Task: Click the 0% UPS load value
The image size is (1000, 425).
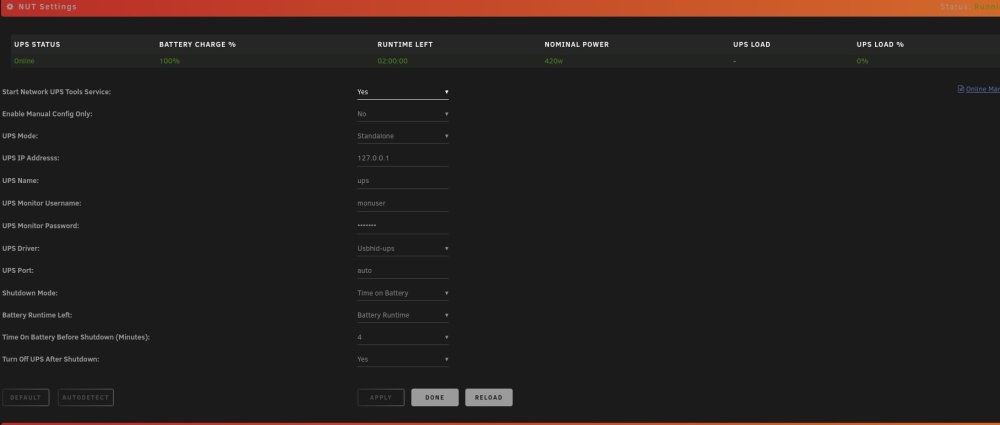Action: pyautogui.click(x=862, y=61)
